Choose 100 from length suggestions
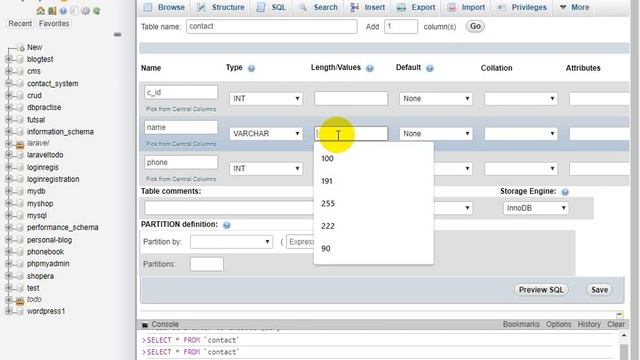640x360 pixels. coord(373,159)
